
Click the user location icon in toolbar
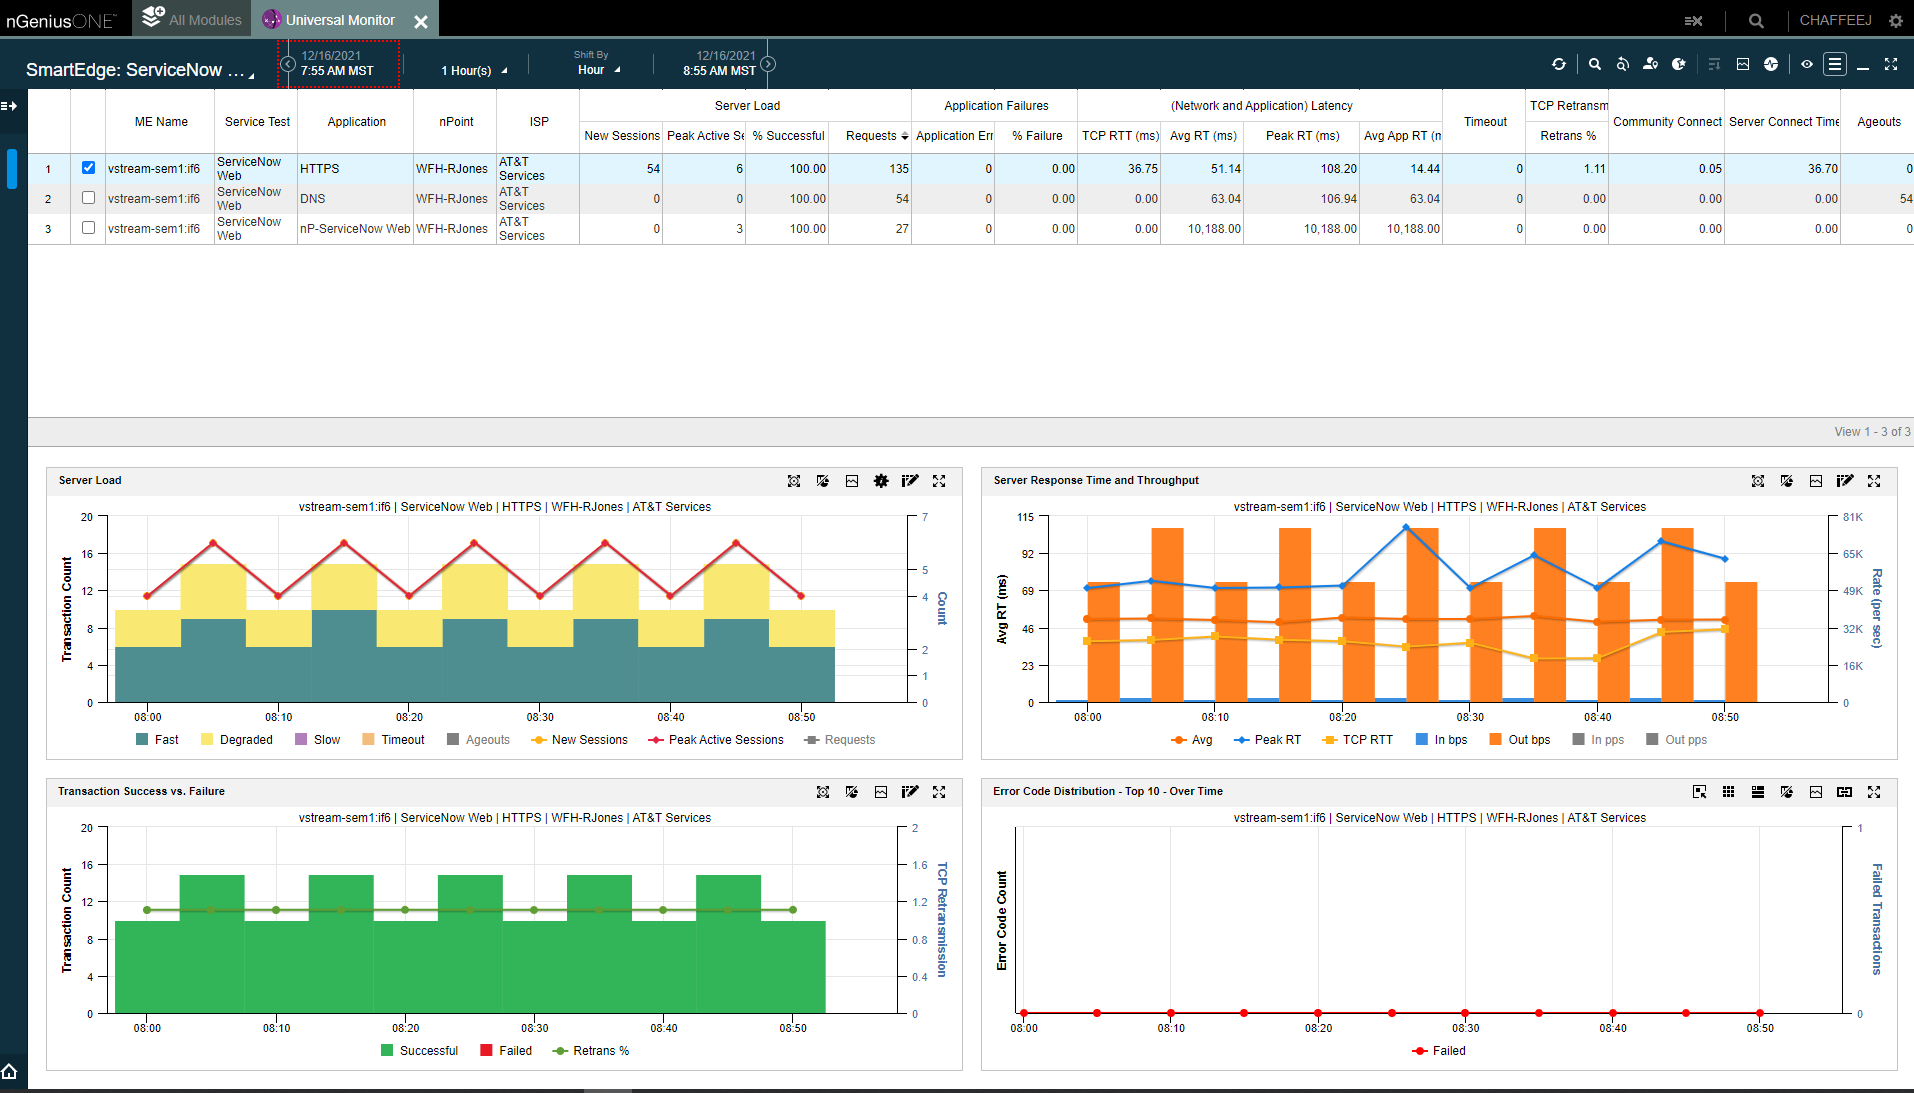point(1650,64)
